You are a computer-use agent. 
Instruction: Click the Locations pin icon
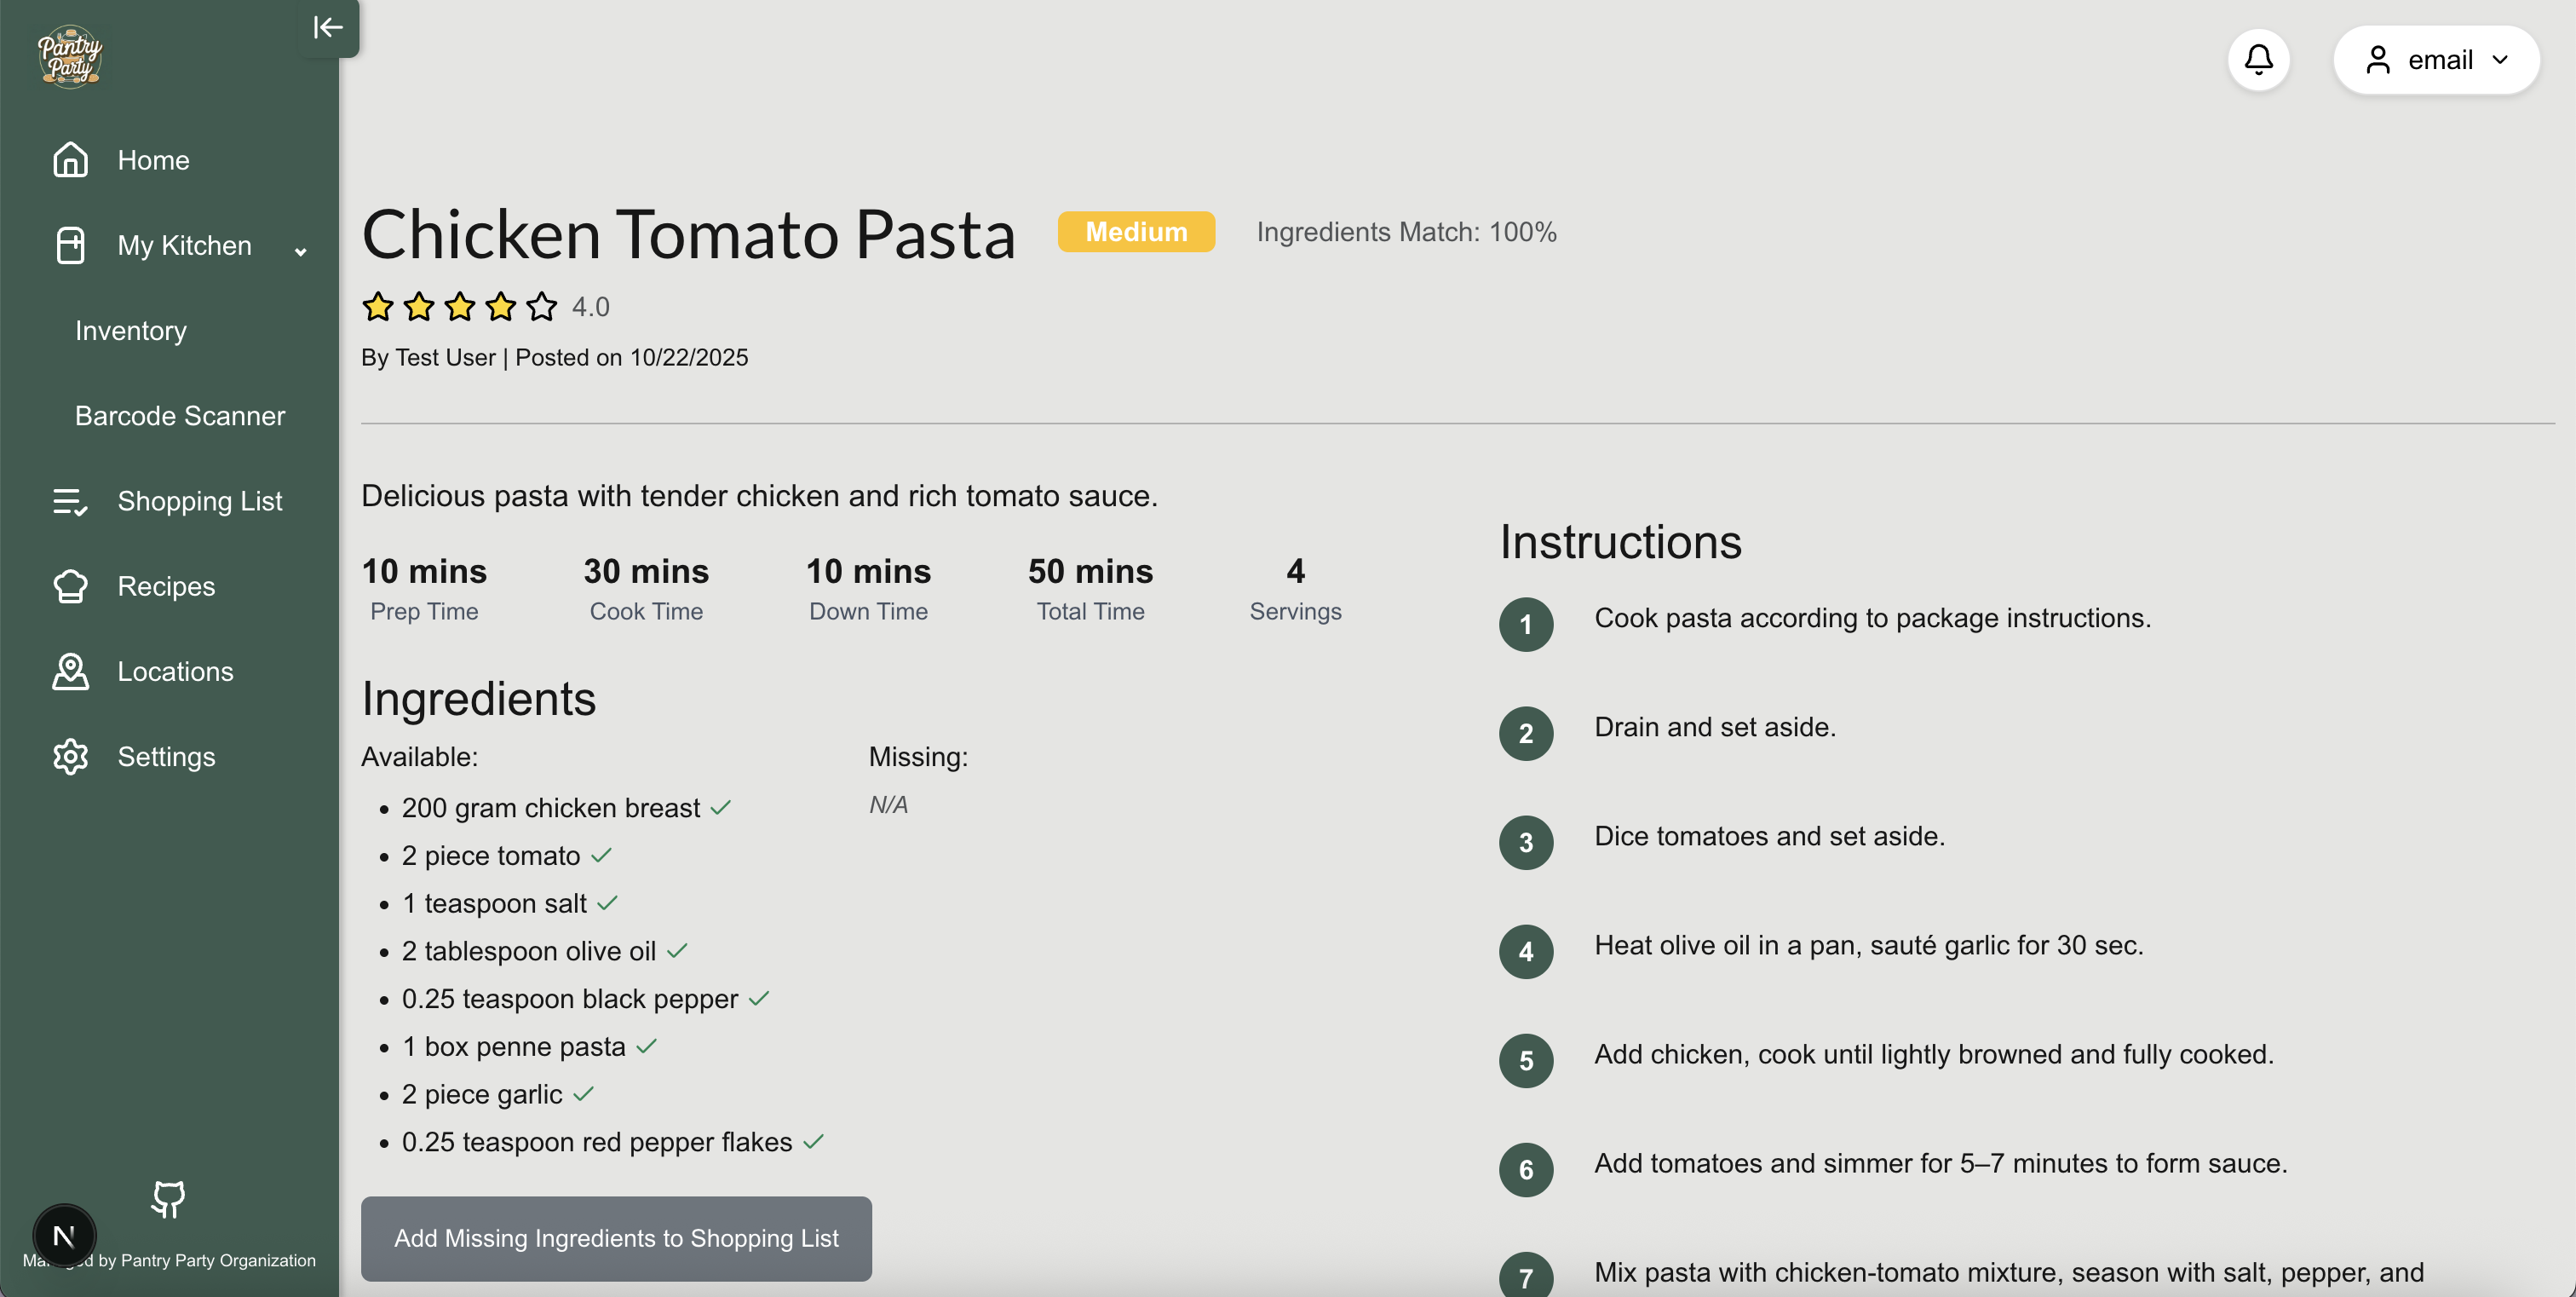pyautogui.click(x=70, y=671)
